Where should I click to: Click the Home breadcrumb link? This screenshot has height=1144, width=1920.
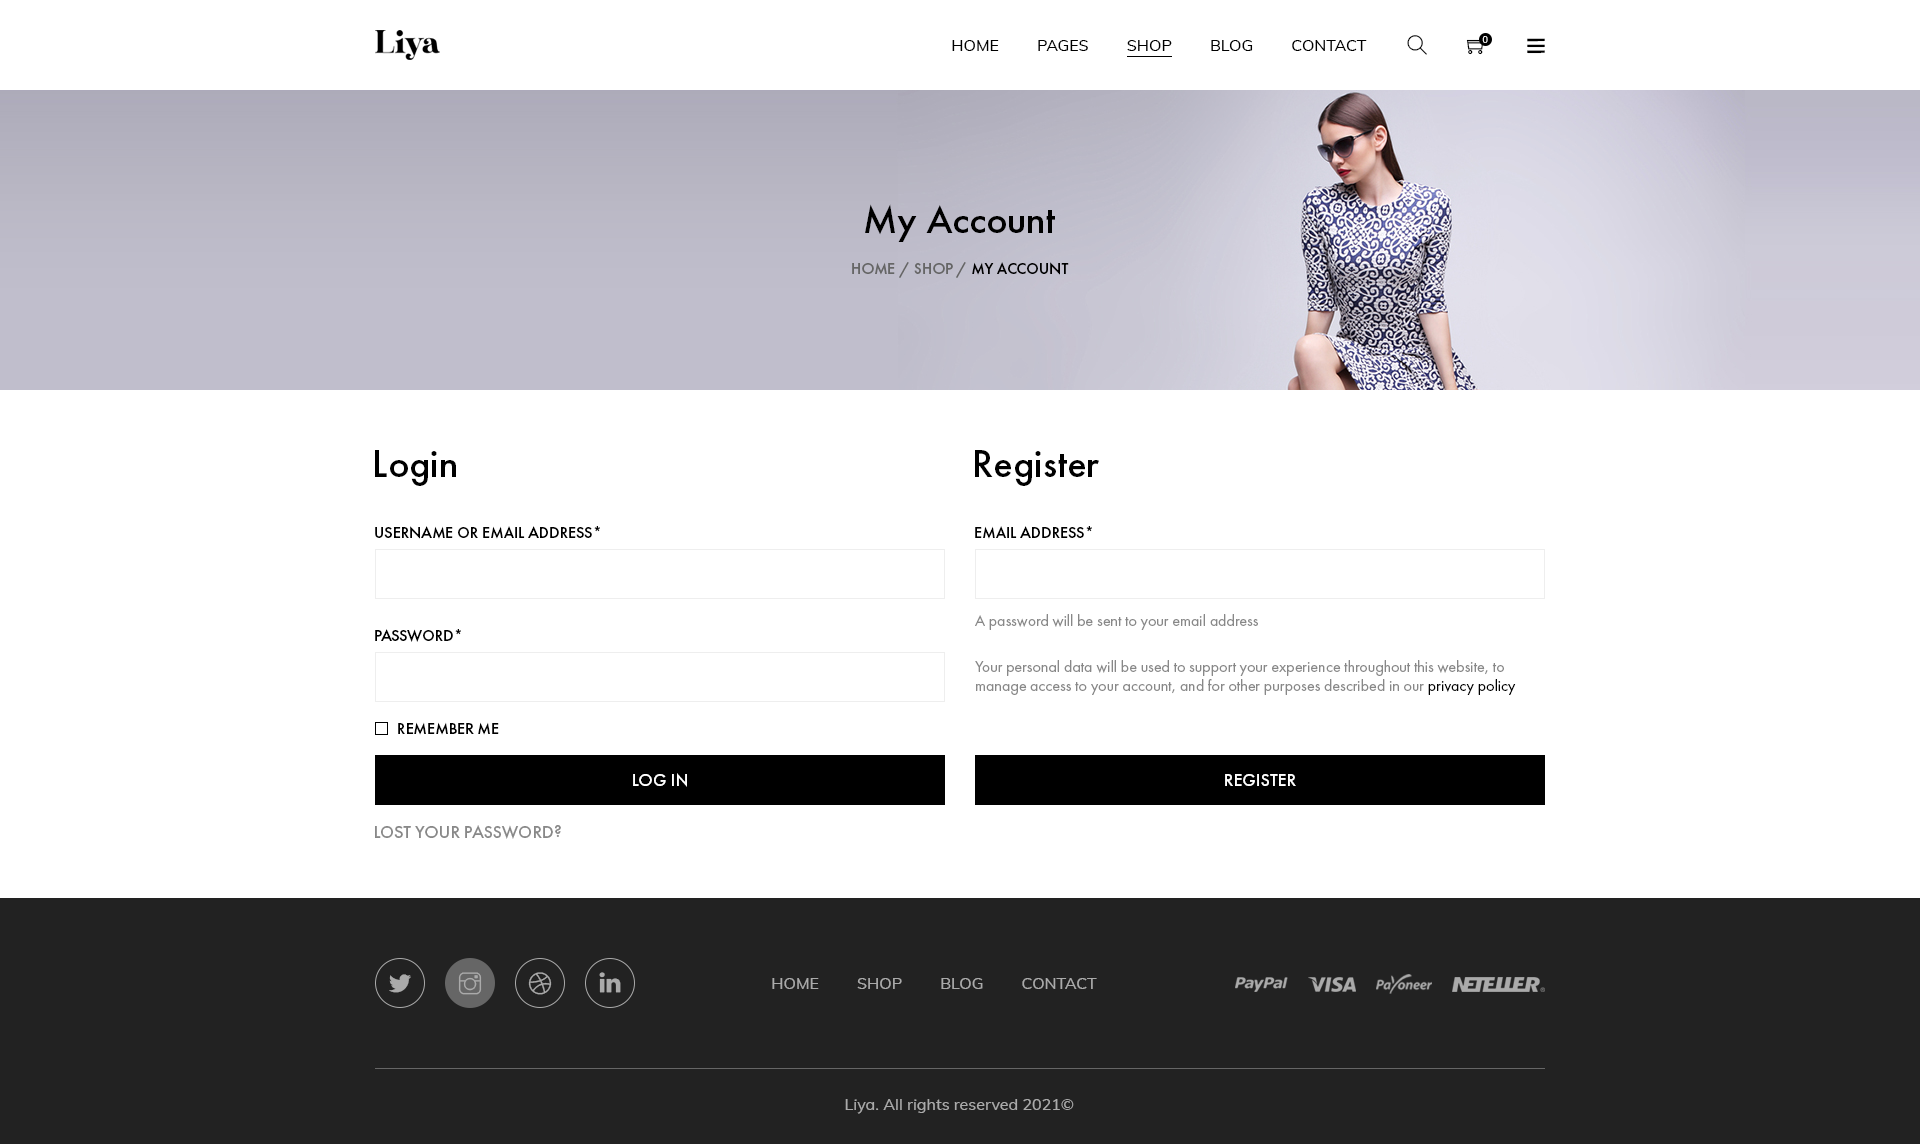872,269
